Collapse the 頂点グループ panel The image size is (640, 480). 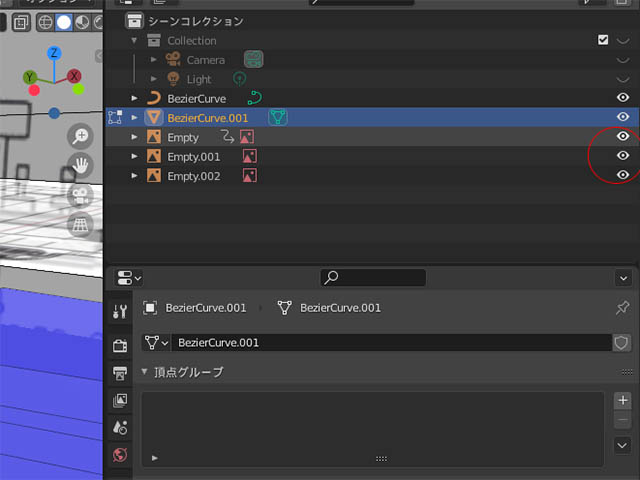click(x=144, y=371)
